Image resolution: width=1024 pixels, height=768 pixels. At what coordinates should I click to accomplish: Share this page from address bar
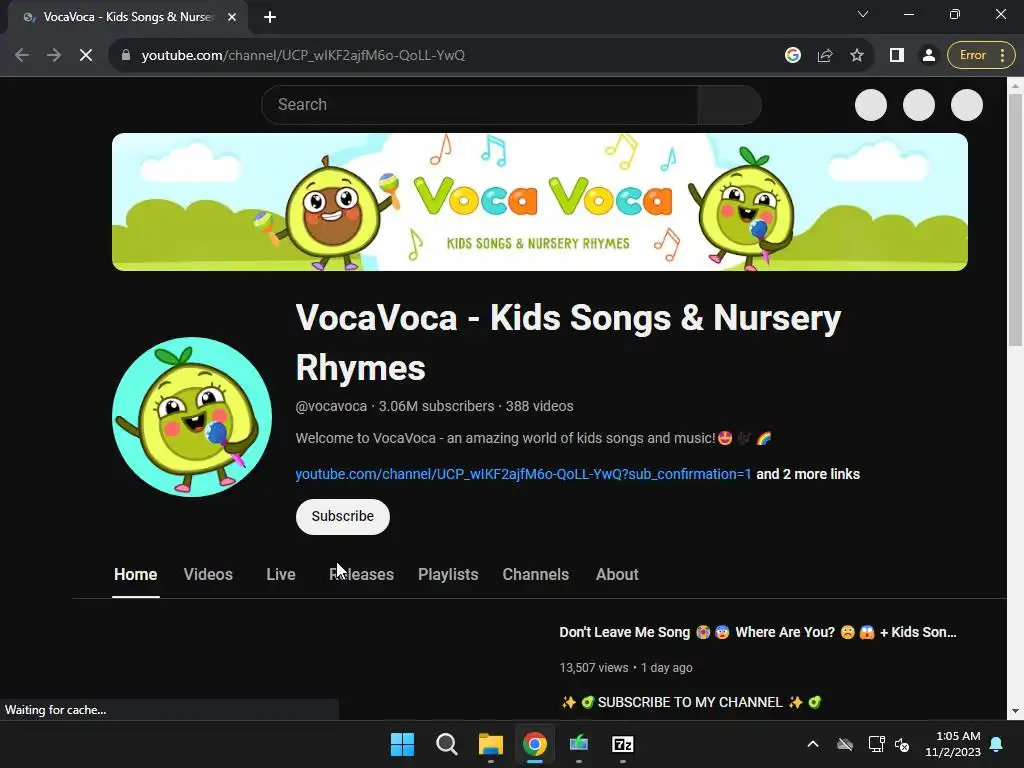(825, 56)
